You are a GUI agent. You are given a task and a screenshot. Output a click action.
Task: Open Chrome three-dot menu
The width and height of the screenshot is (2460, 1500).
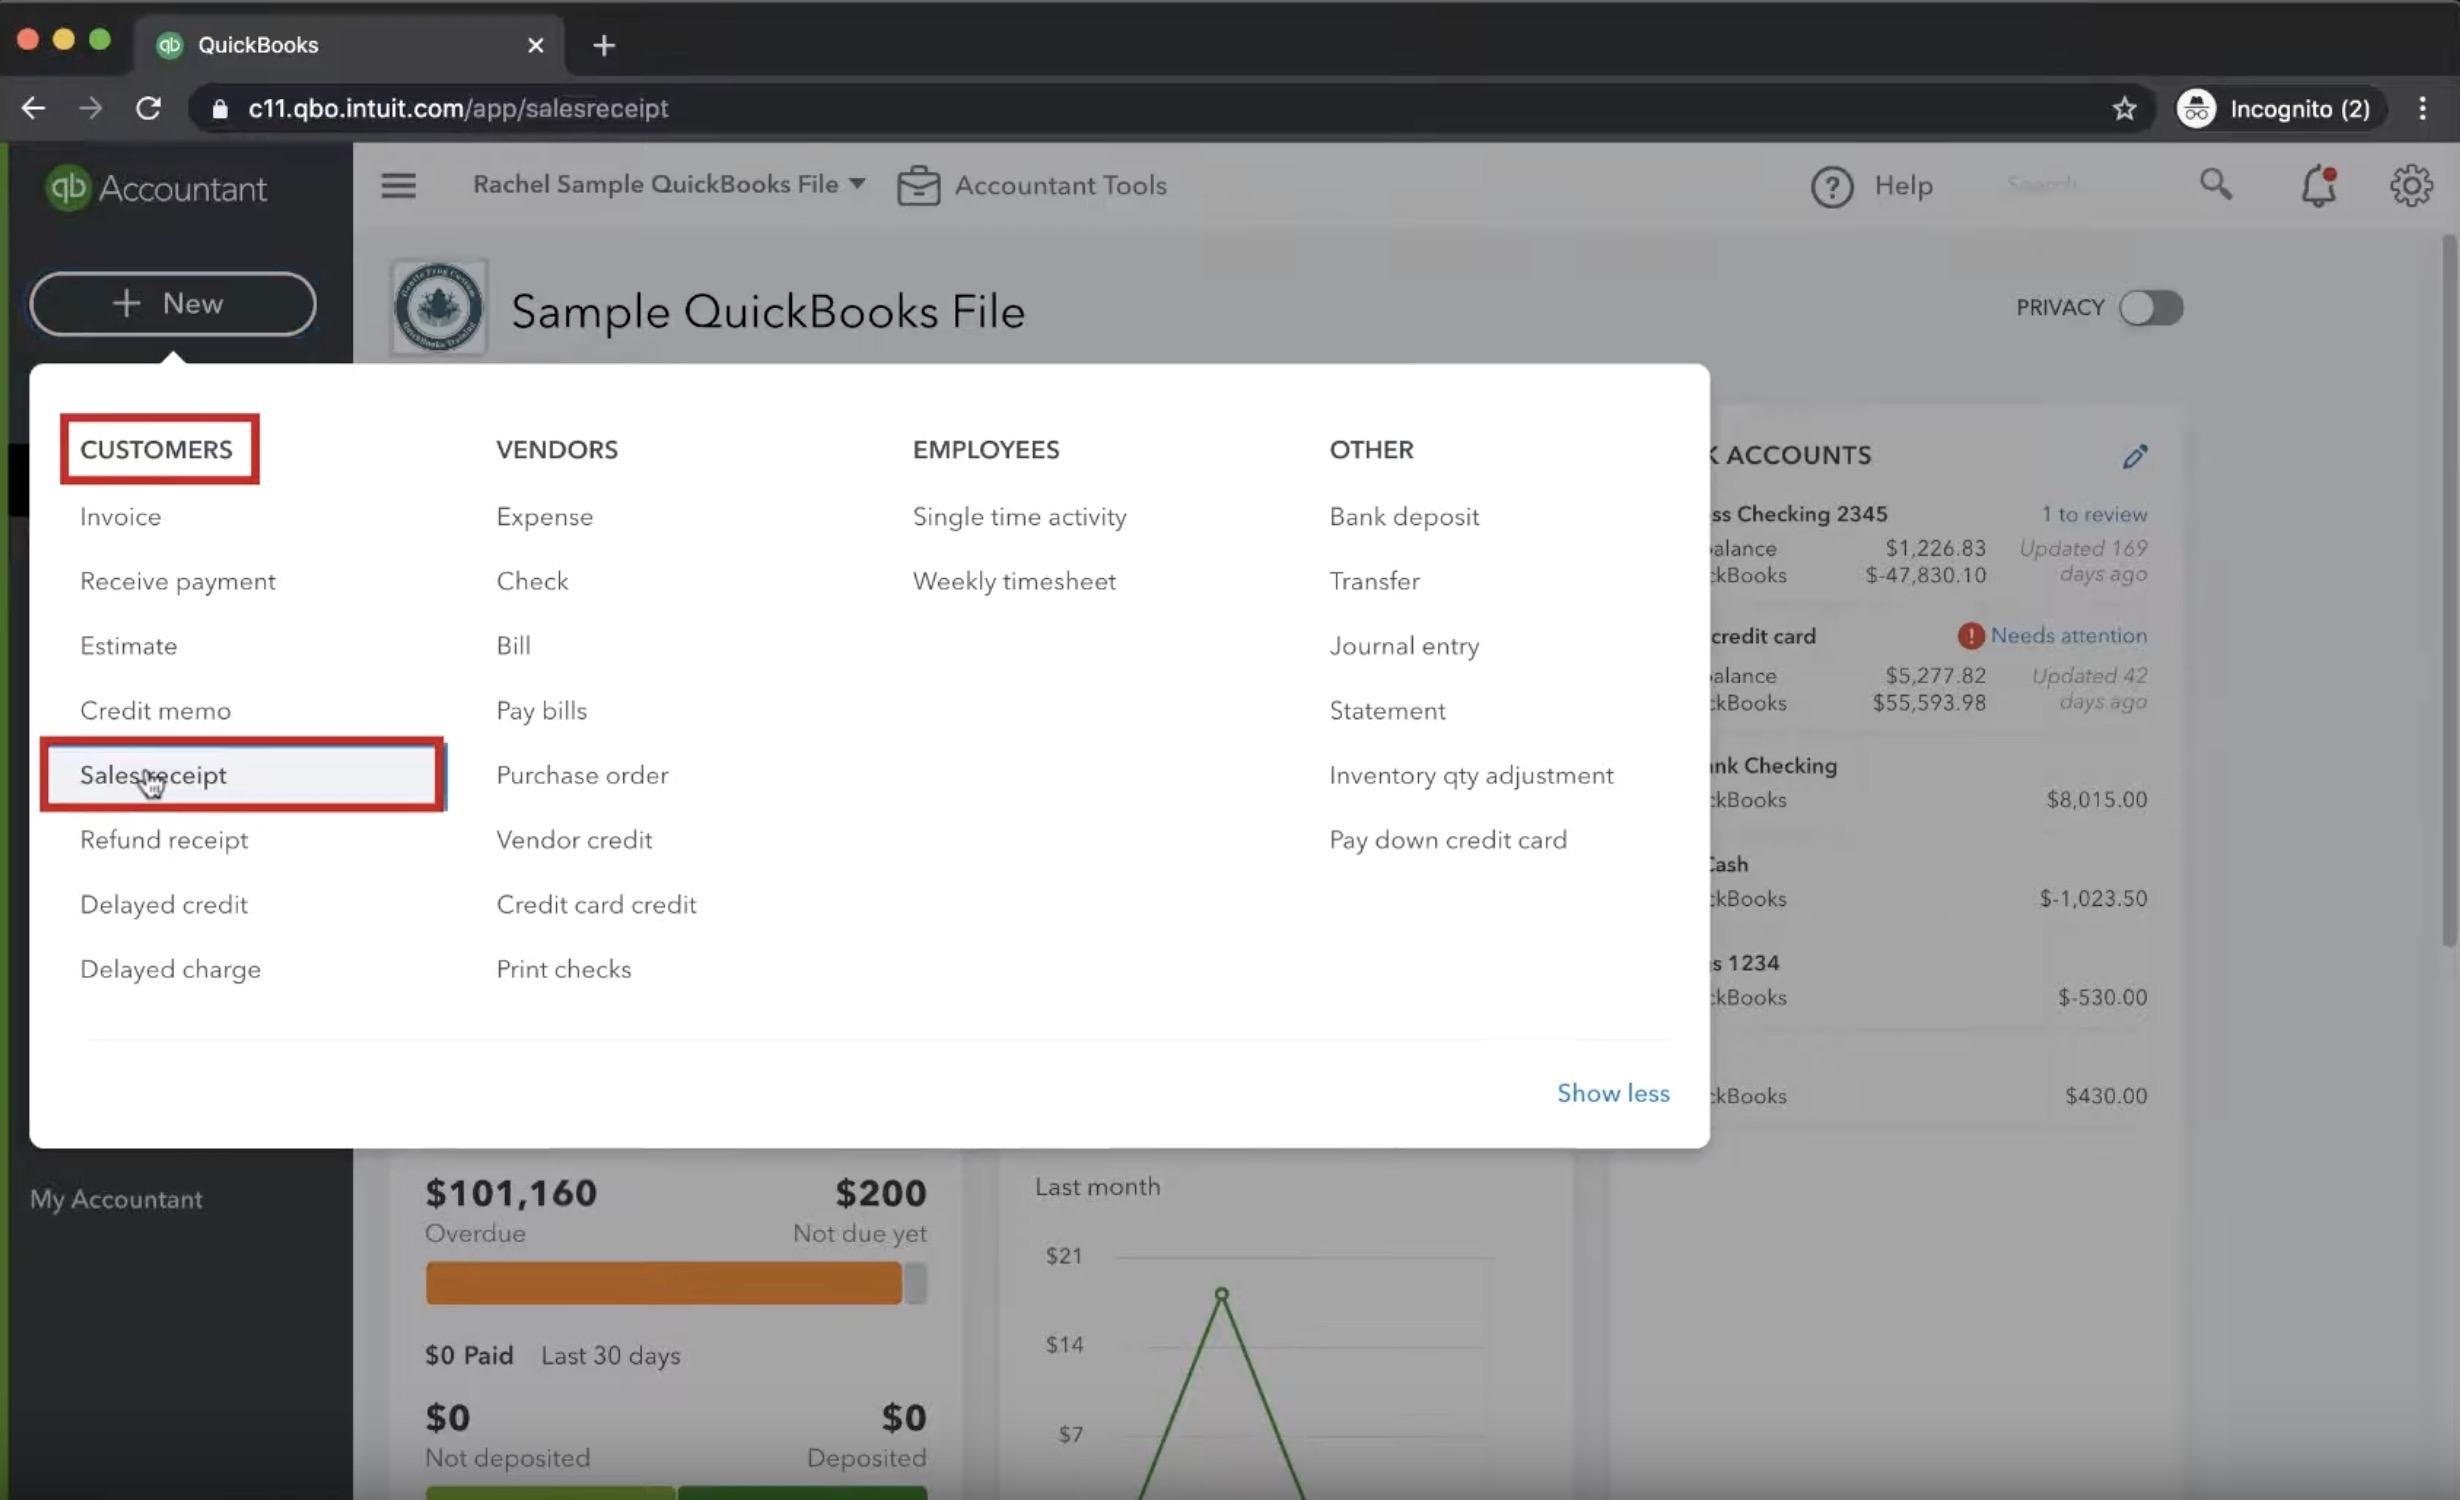pos(2422,108)
